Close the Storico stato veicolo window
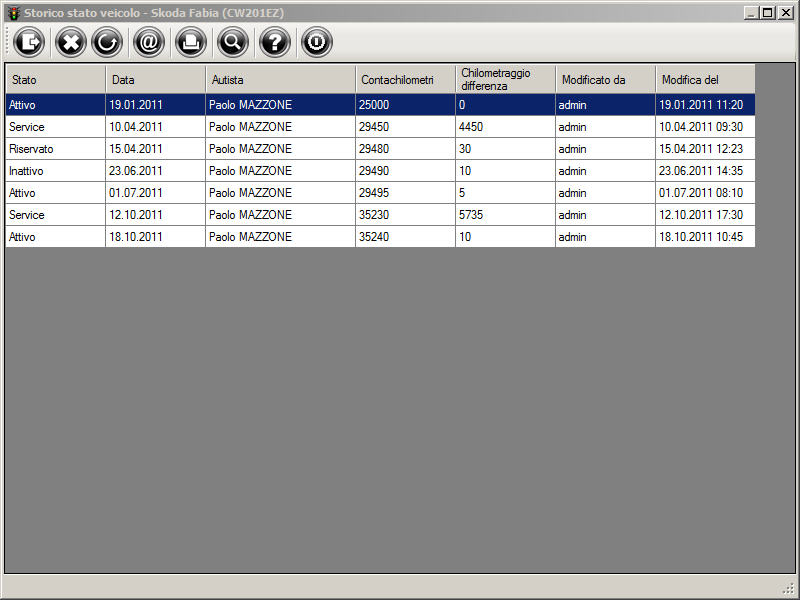800x600 pixels. coord(786,13)
